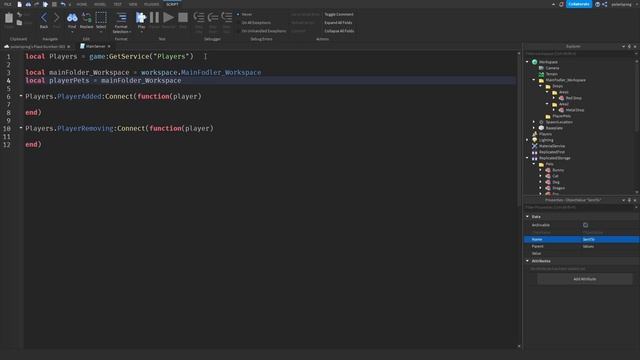Click the Collaborate button
Screen dimensions: 640x360
click(x=579, y=4)
